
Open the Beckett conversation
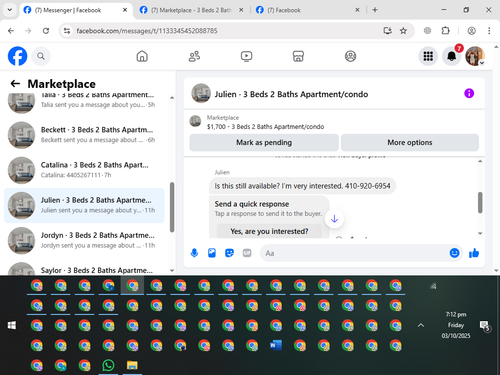[84, 135]
